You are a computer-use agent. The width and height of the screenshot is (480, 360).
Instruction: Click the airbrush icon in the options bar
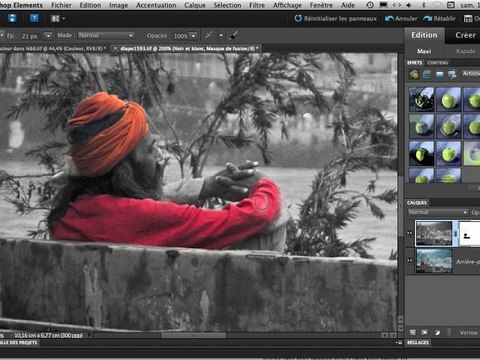coord(209,35)
